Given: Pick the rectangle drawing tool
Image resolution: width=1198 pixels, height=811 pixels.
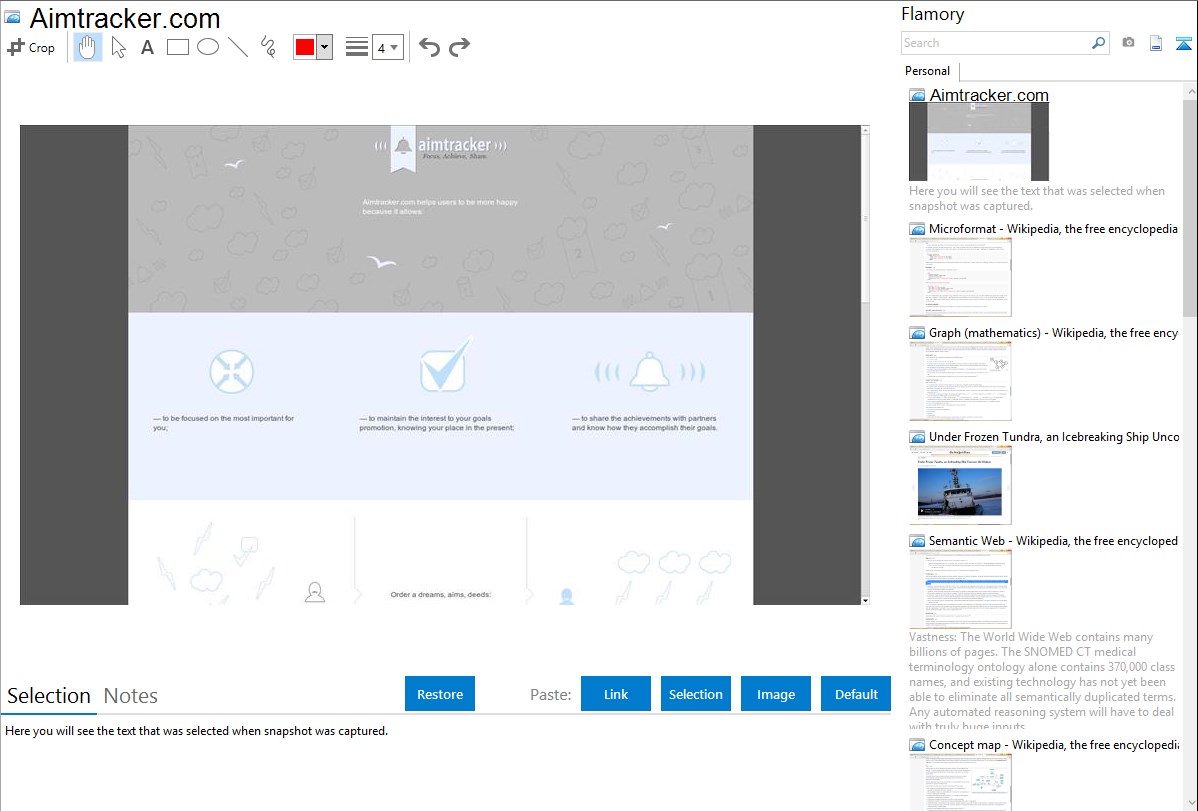Looking at the screenshot, I should 177,47.
